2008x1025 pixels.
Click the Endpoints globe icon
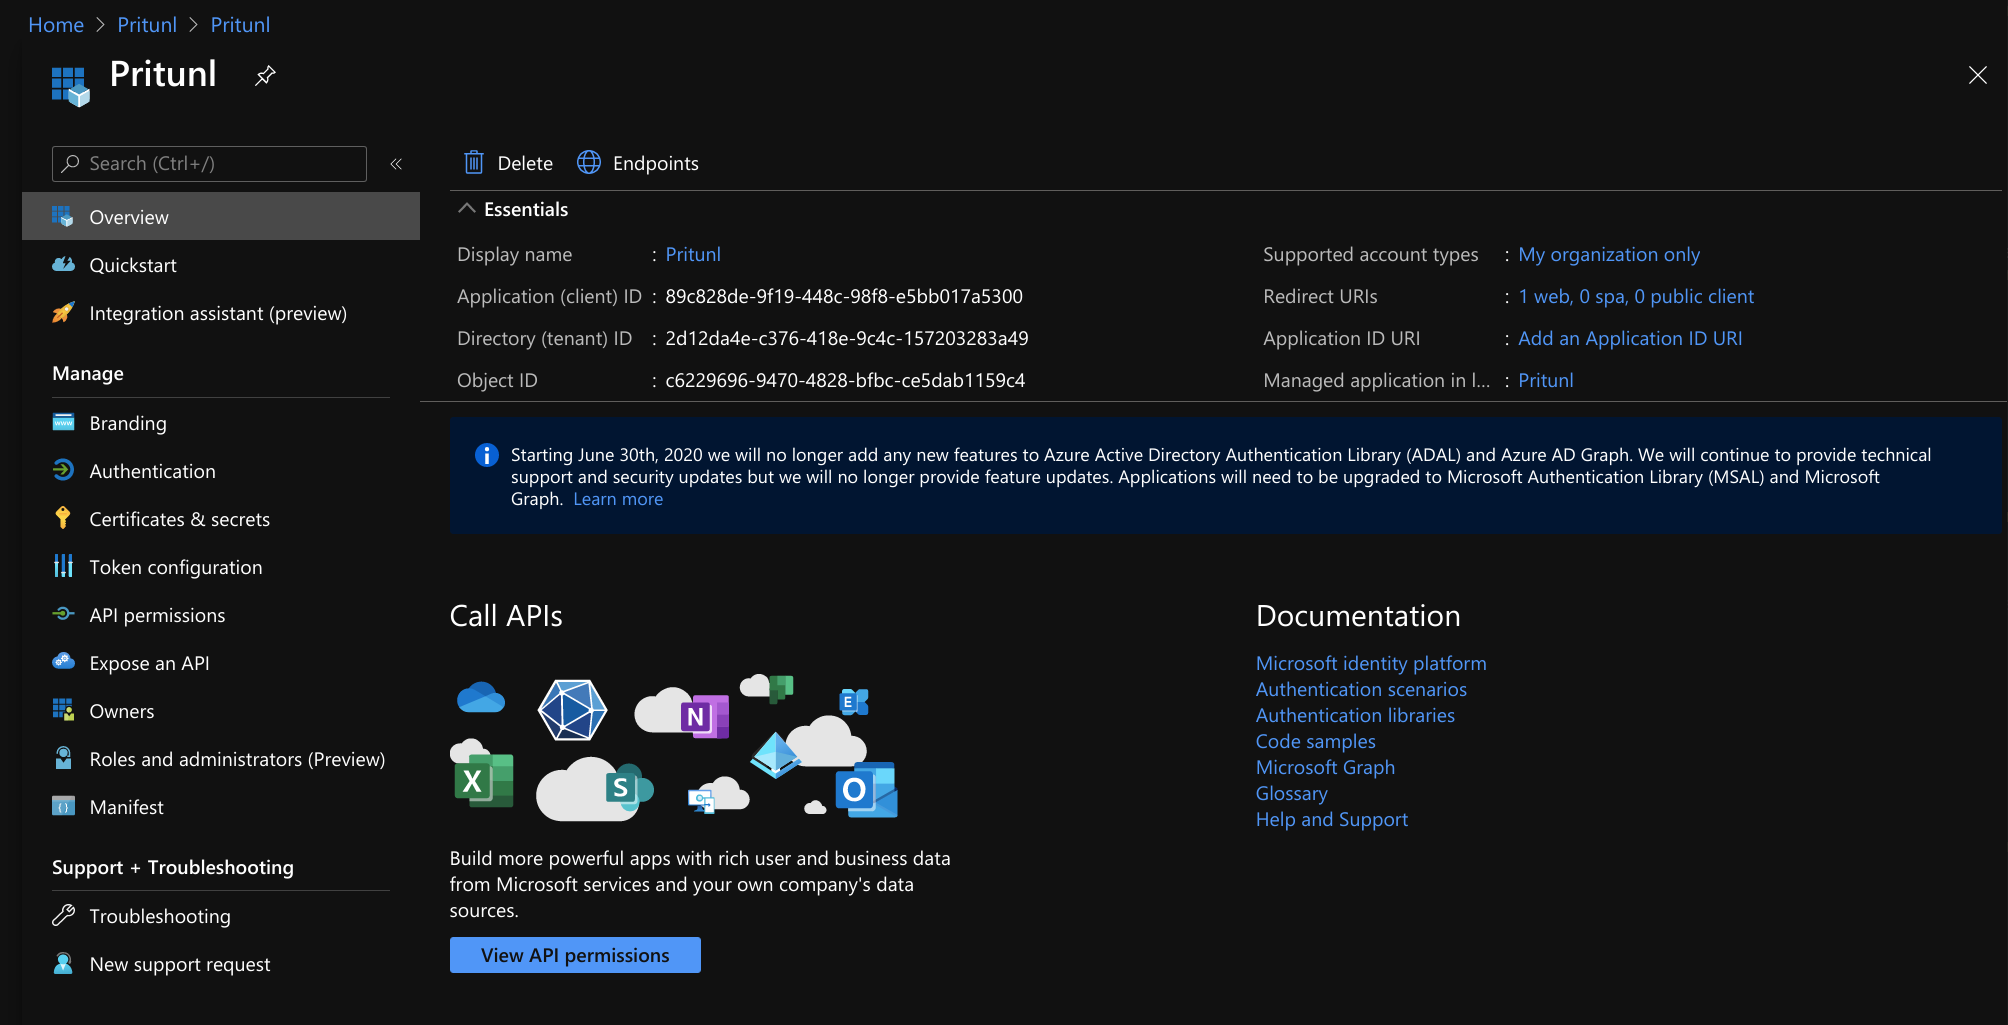tap(589, 163)
